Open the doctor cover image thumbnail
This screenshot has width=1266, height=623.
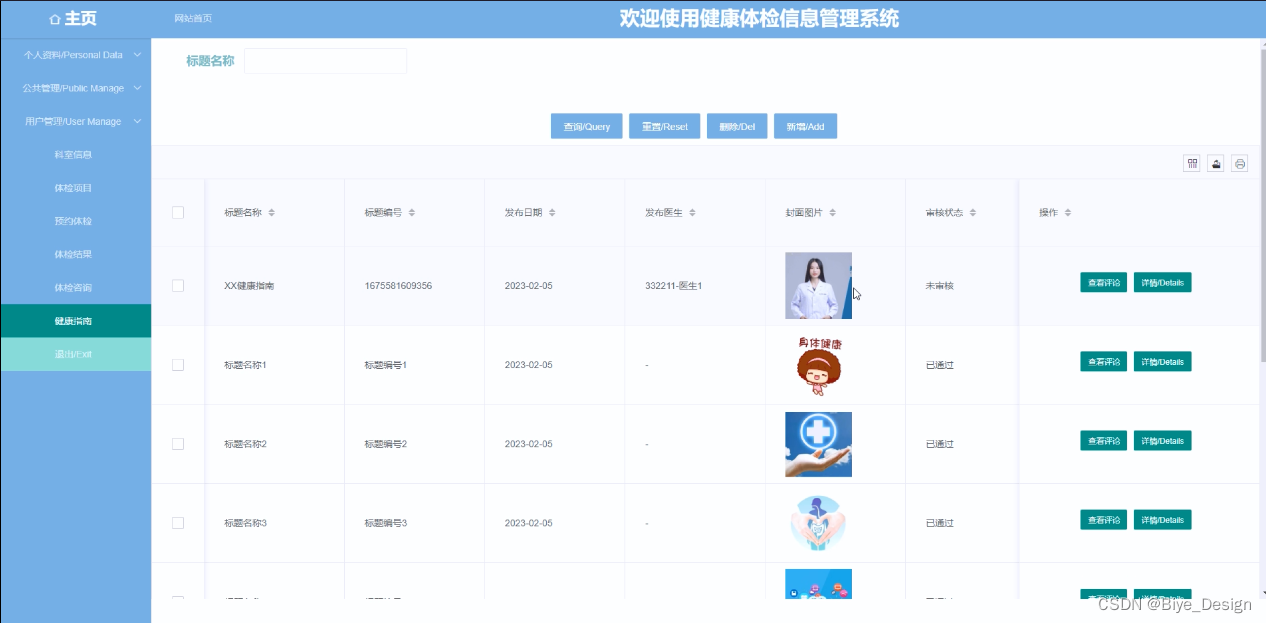pos(818,285)
